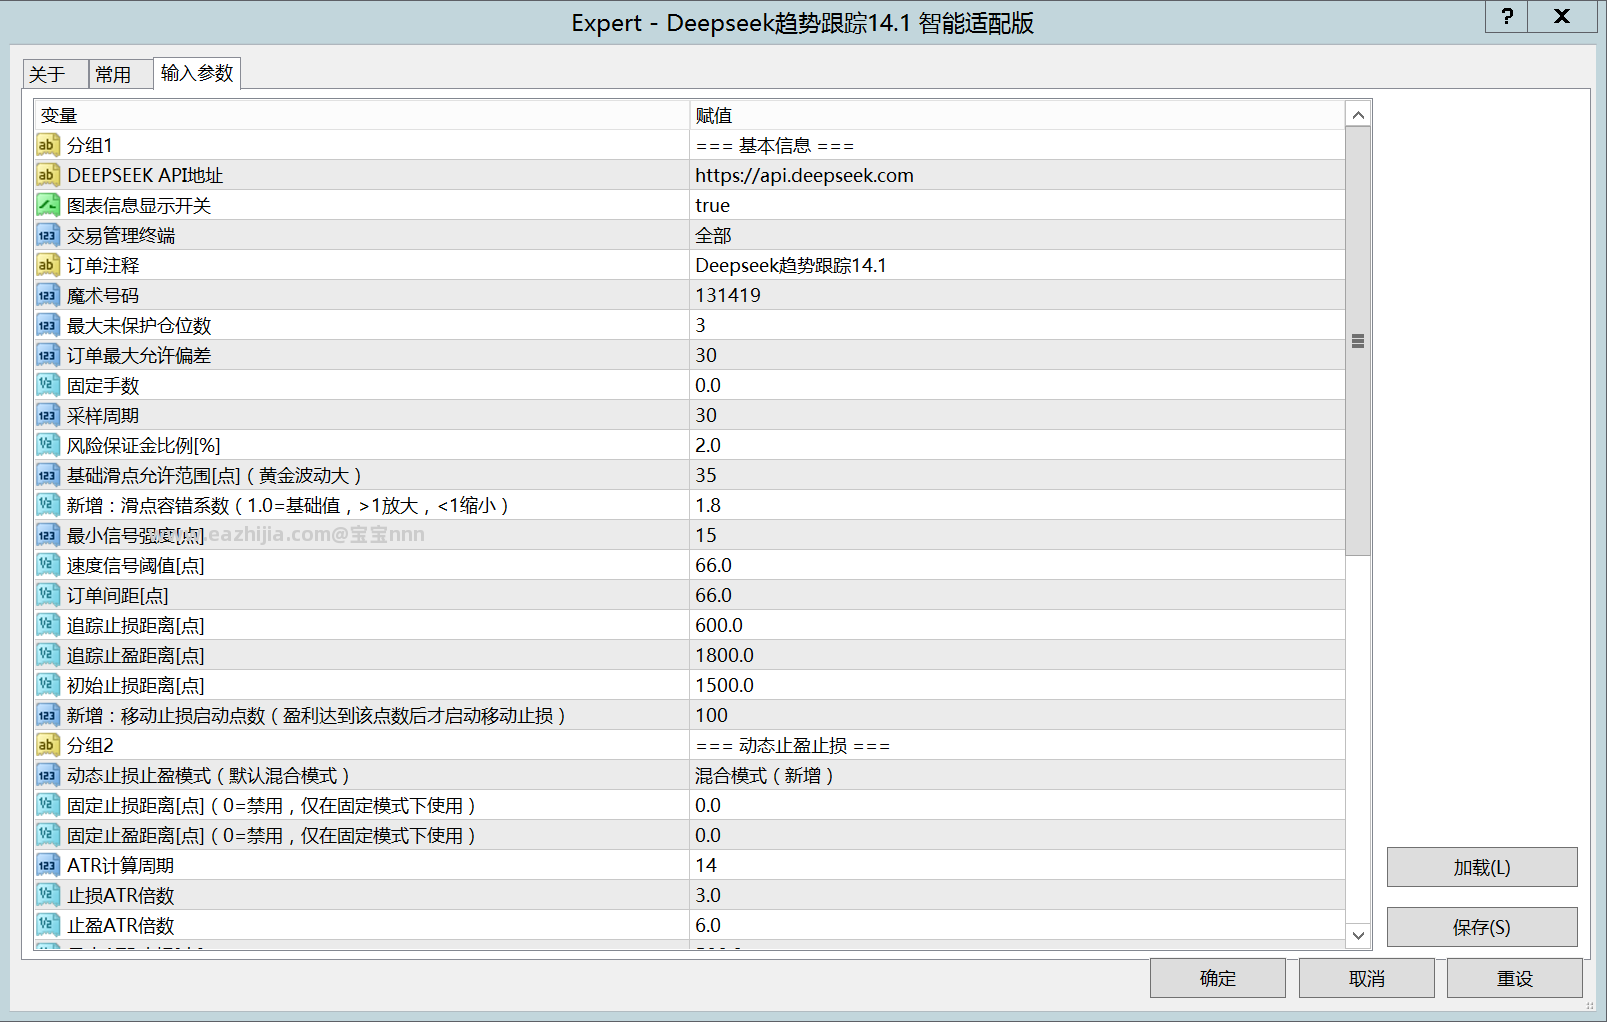Click the string icon beside 订单注释
Image resolution: width=1607 pixels, height=1022 pixels.
point(47,265)
